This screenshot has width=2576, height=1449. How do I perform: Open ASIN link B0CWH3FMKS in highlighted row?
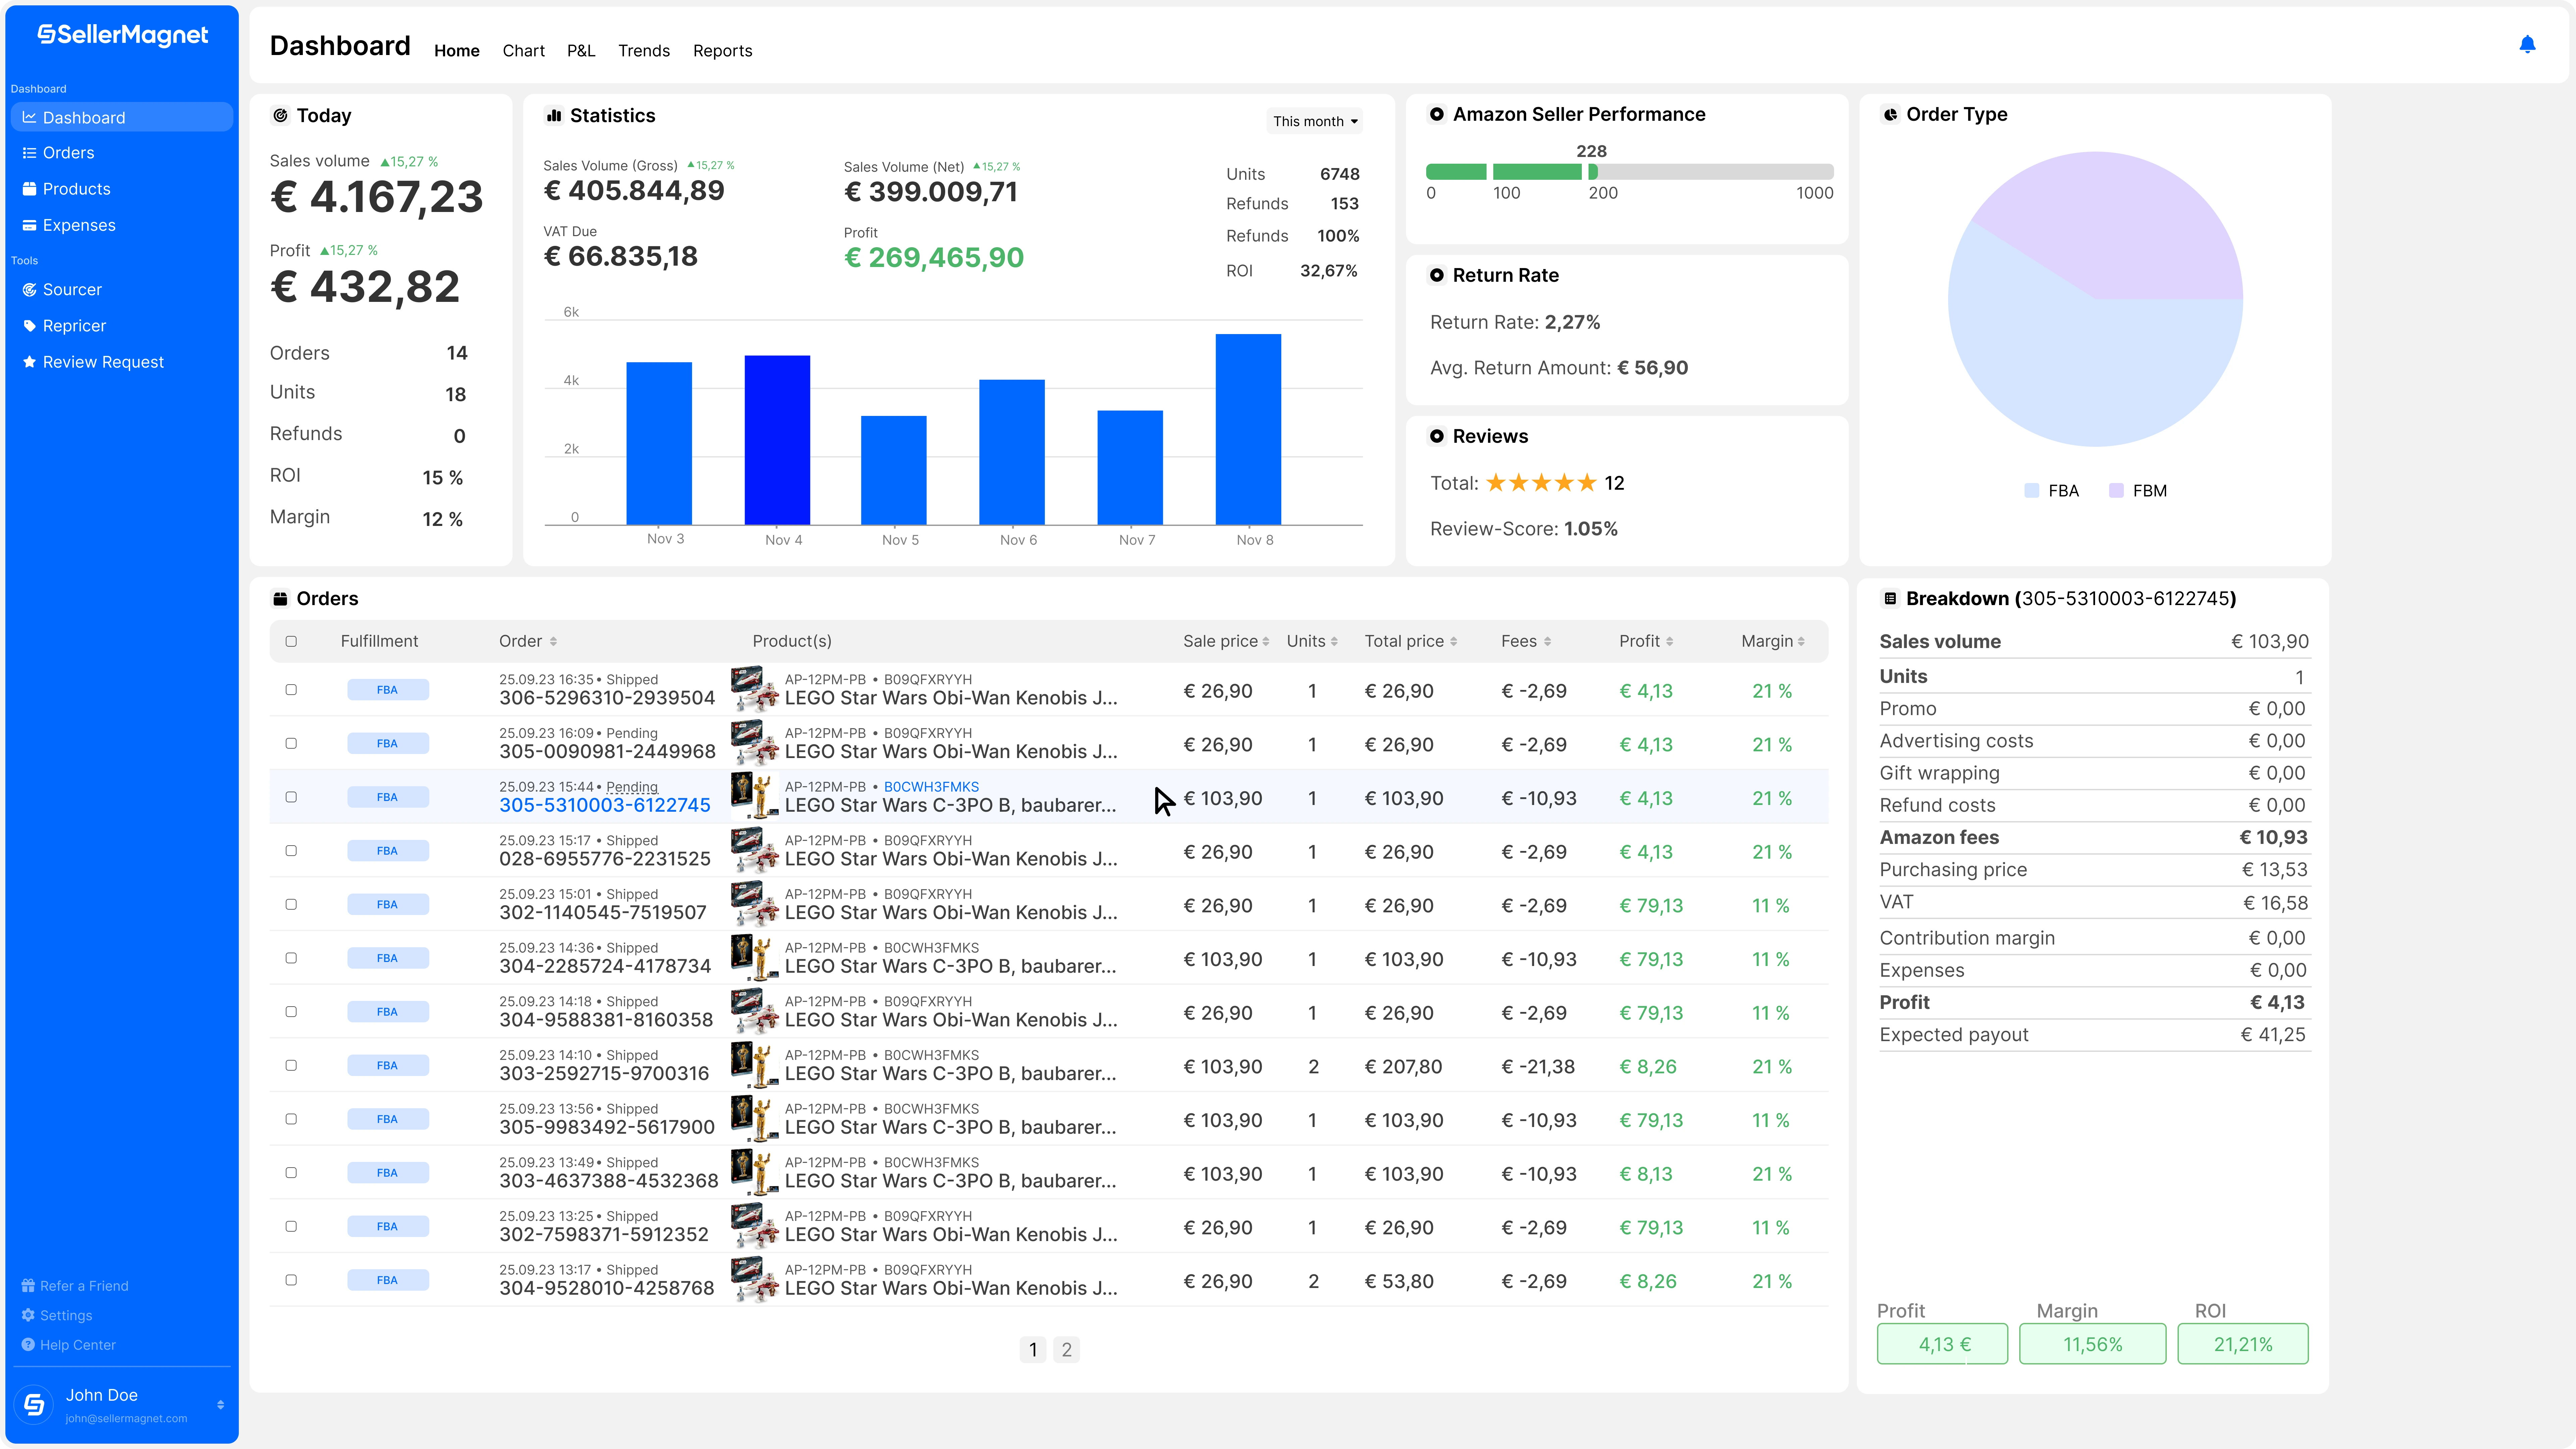[x=931, y=787]
